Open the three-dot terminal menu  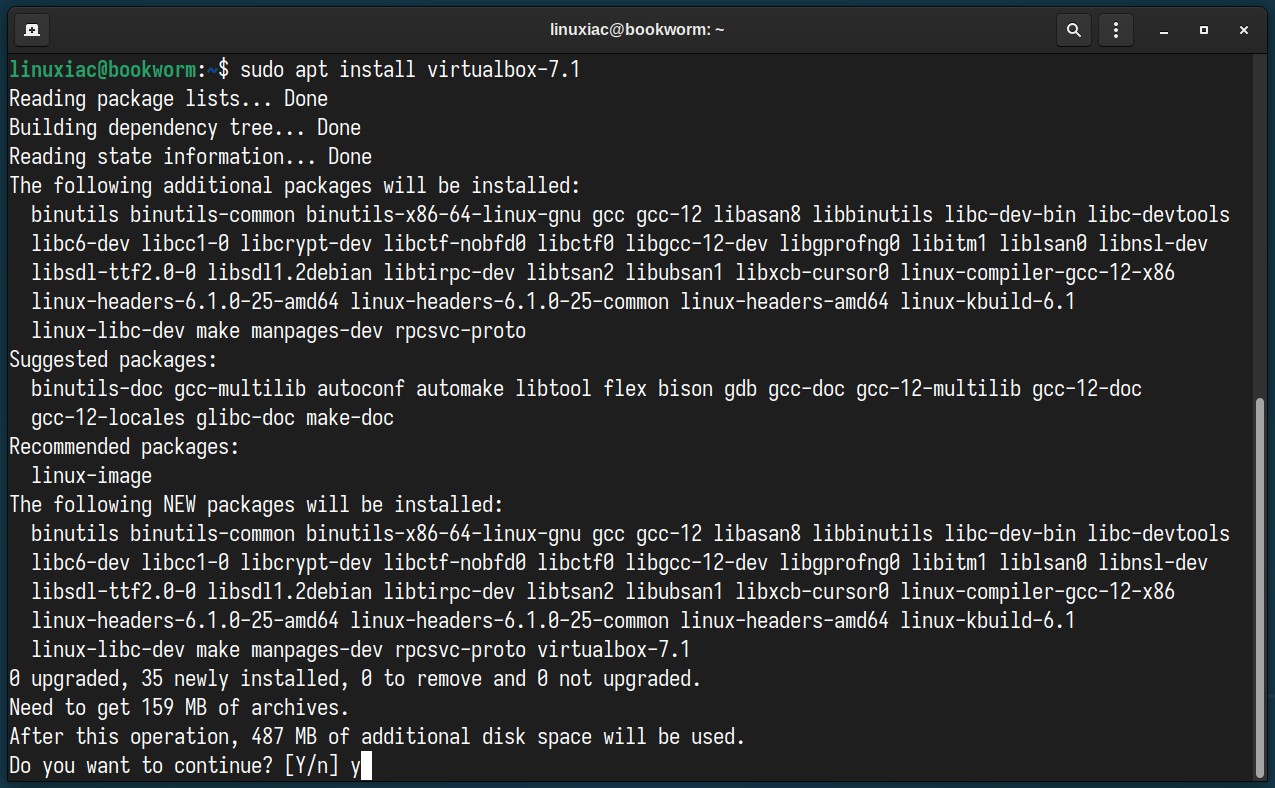1116,30
